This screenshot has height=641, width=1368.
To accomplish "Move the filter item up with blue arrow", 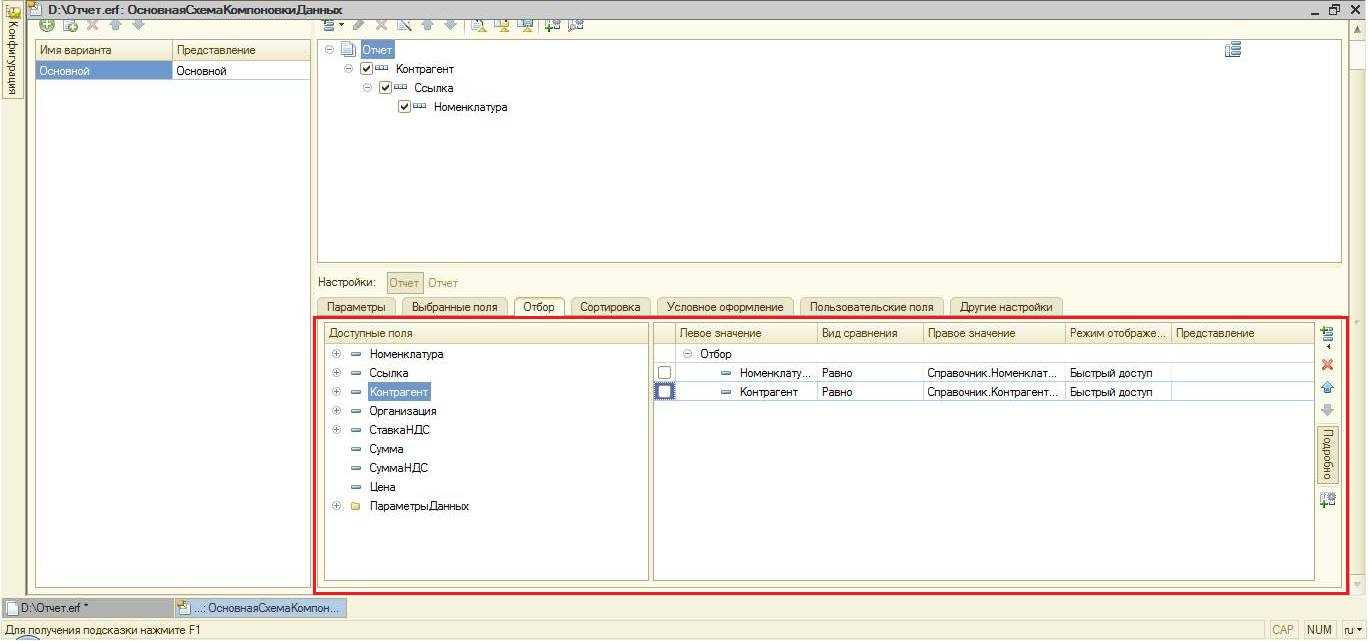I will [1327, 387].
